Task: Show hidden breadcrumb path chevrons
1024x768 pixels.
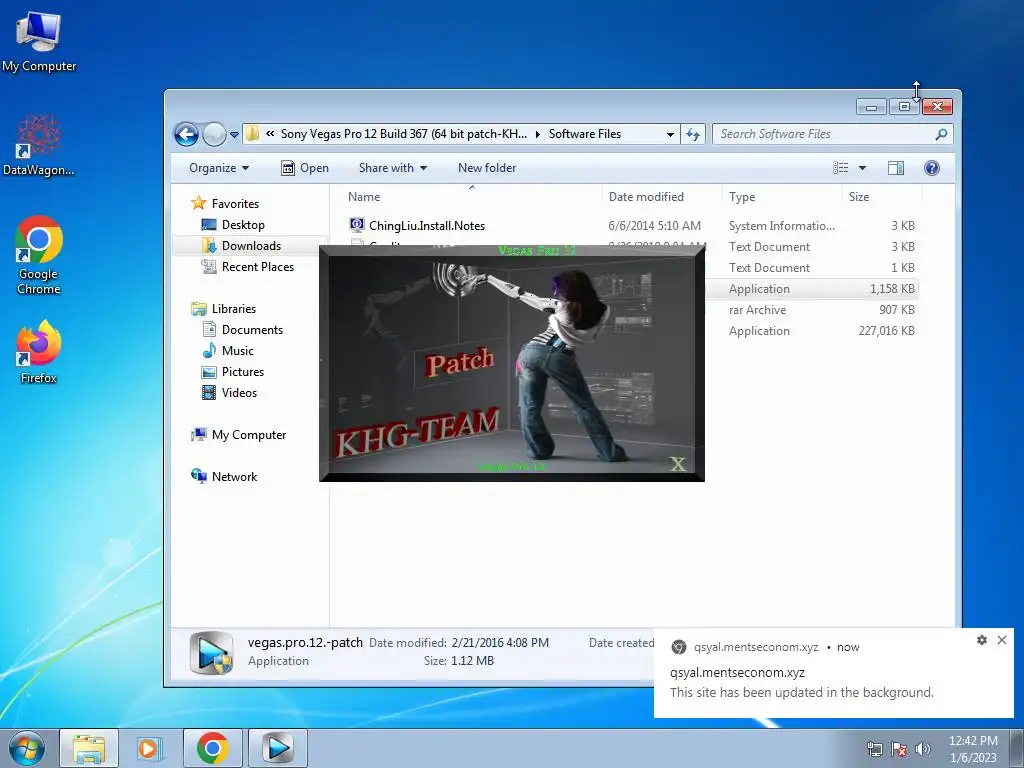Action: click(270, 134)
